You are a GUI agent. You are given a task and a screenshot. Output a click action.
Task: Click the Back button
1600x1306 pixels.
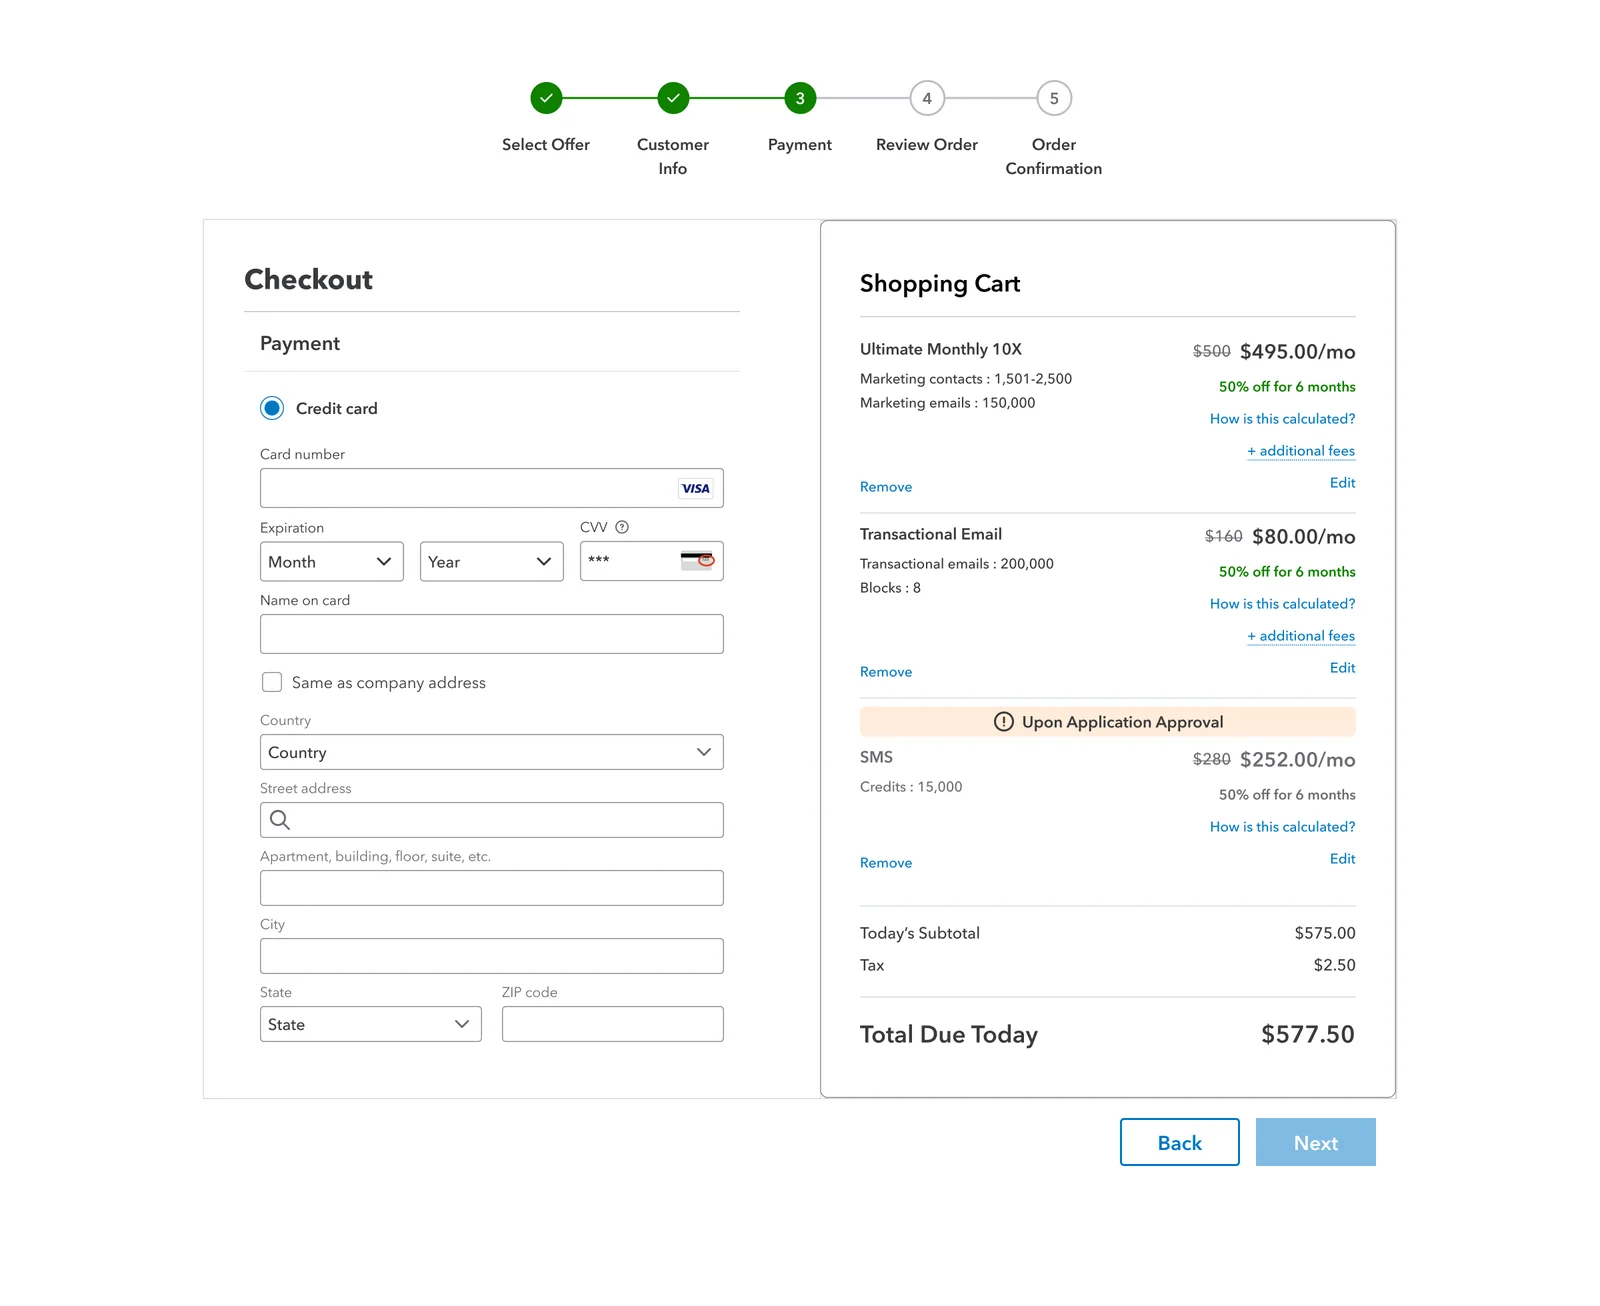[1180, 1142]
